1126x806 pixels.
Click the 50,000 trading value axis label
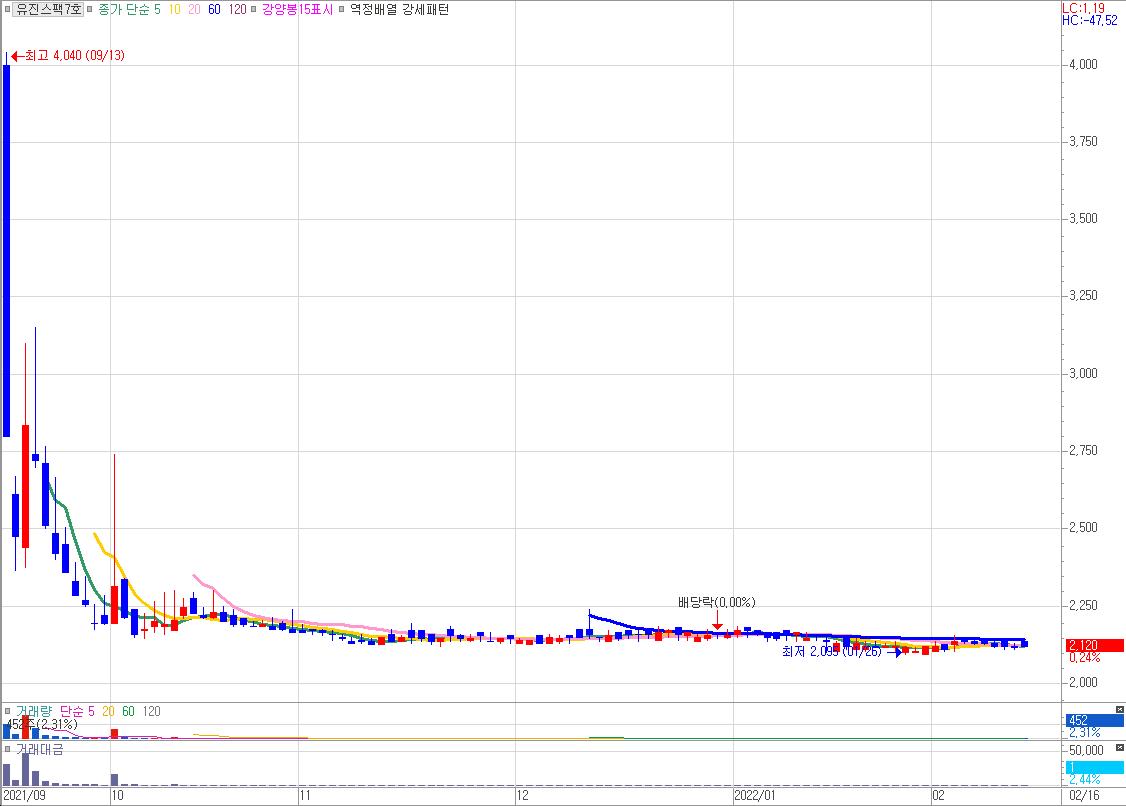coord(1087,750)
